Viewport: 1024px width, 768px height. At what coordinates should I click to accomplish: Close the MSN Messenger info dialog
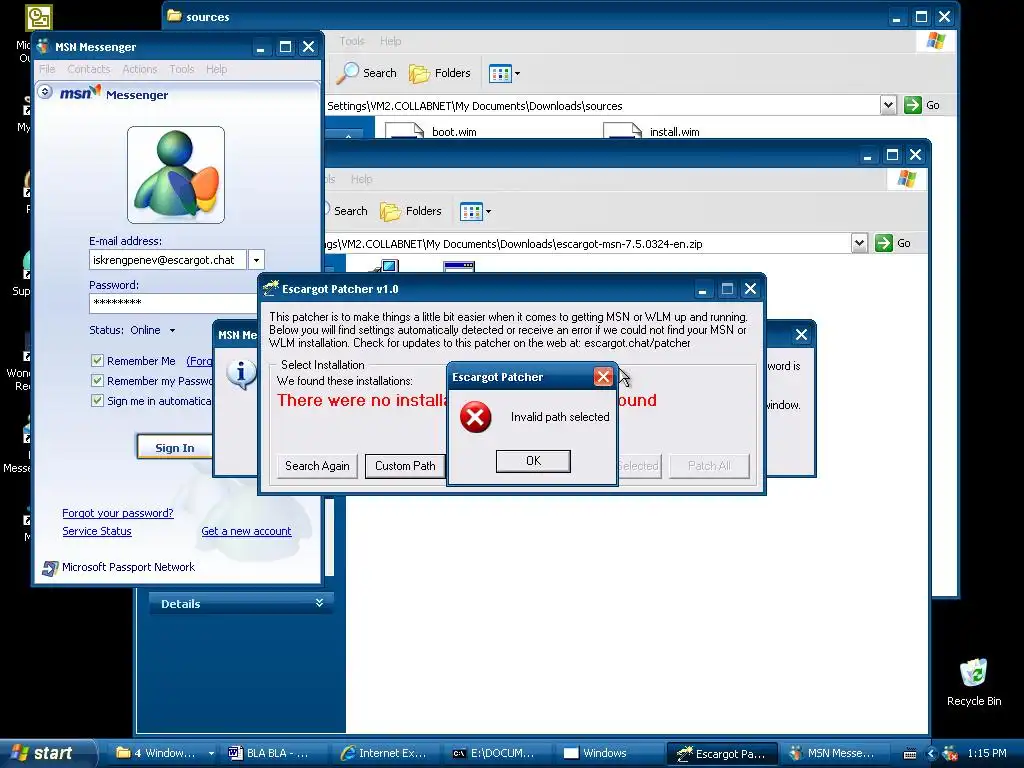pyautogui.click(x=801, y=334)
